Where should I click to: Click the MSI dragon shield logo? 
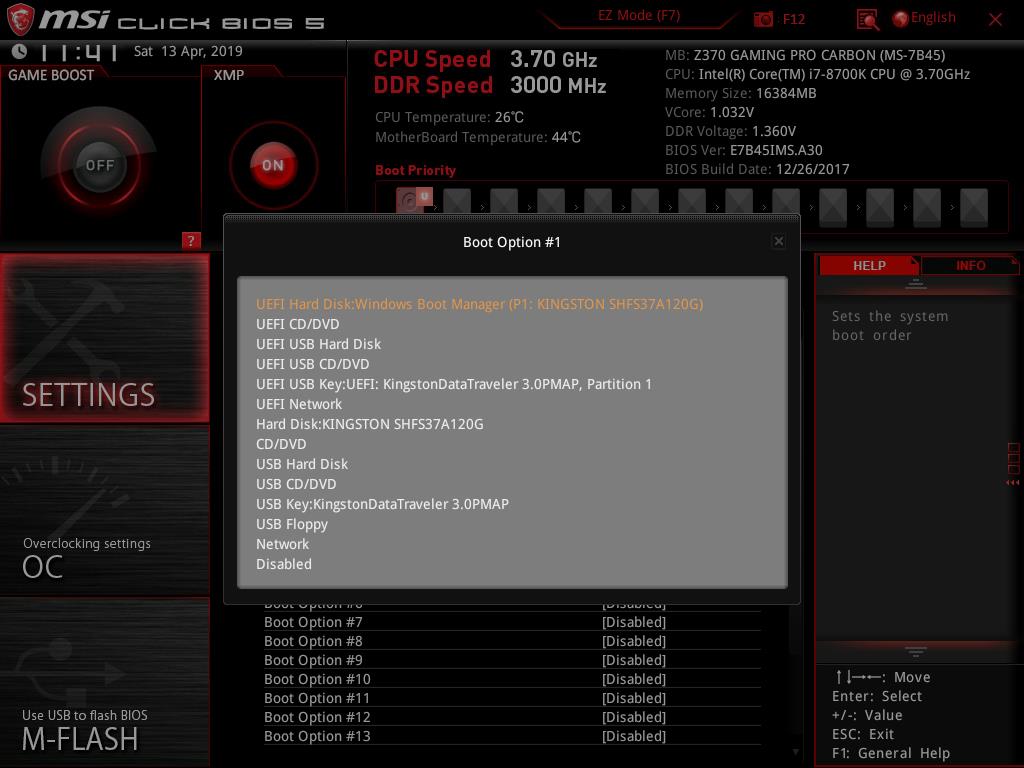[x=20, y=20]
